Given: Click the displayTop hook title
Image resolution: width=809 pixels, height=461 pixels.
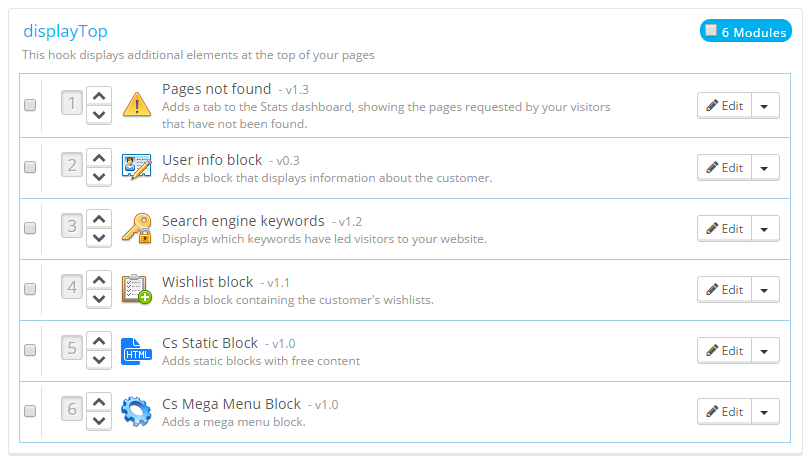Looking at the screenshot, I should tap(65, 32).
